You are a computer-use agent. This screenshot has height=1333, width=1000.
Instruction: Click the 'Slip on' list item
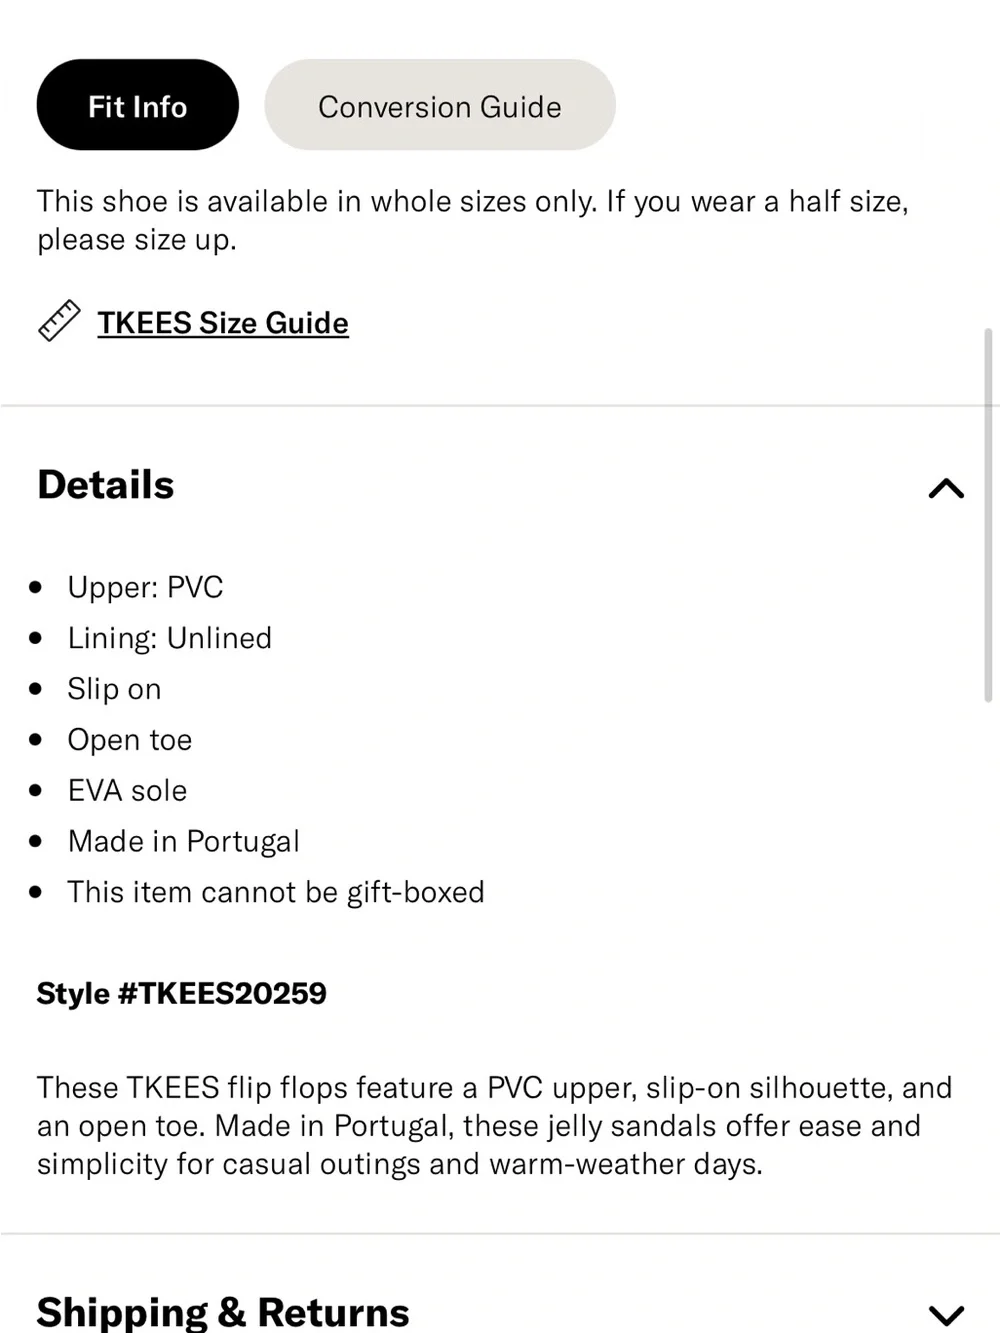point(114,689)
